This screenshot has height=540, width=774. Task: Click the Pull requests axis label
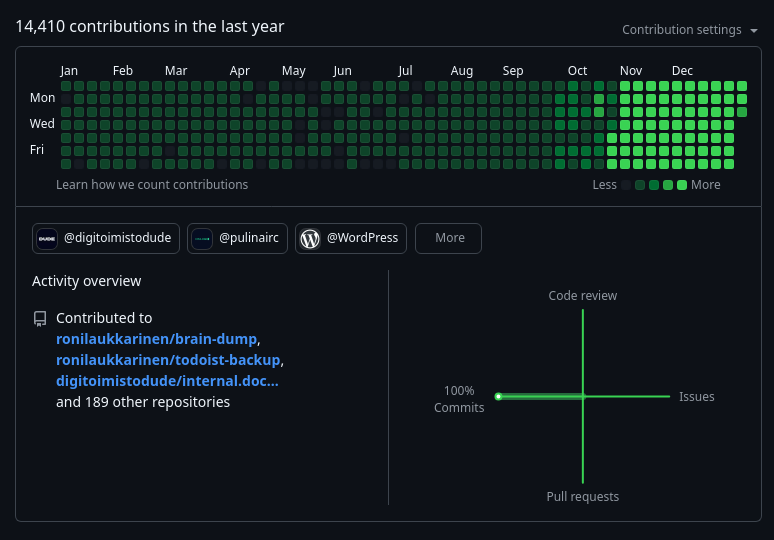tap(582, 497)
